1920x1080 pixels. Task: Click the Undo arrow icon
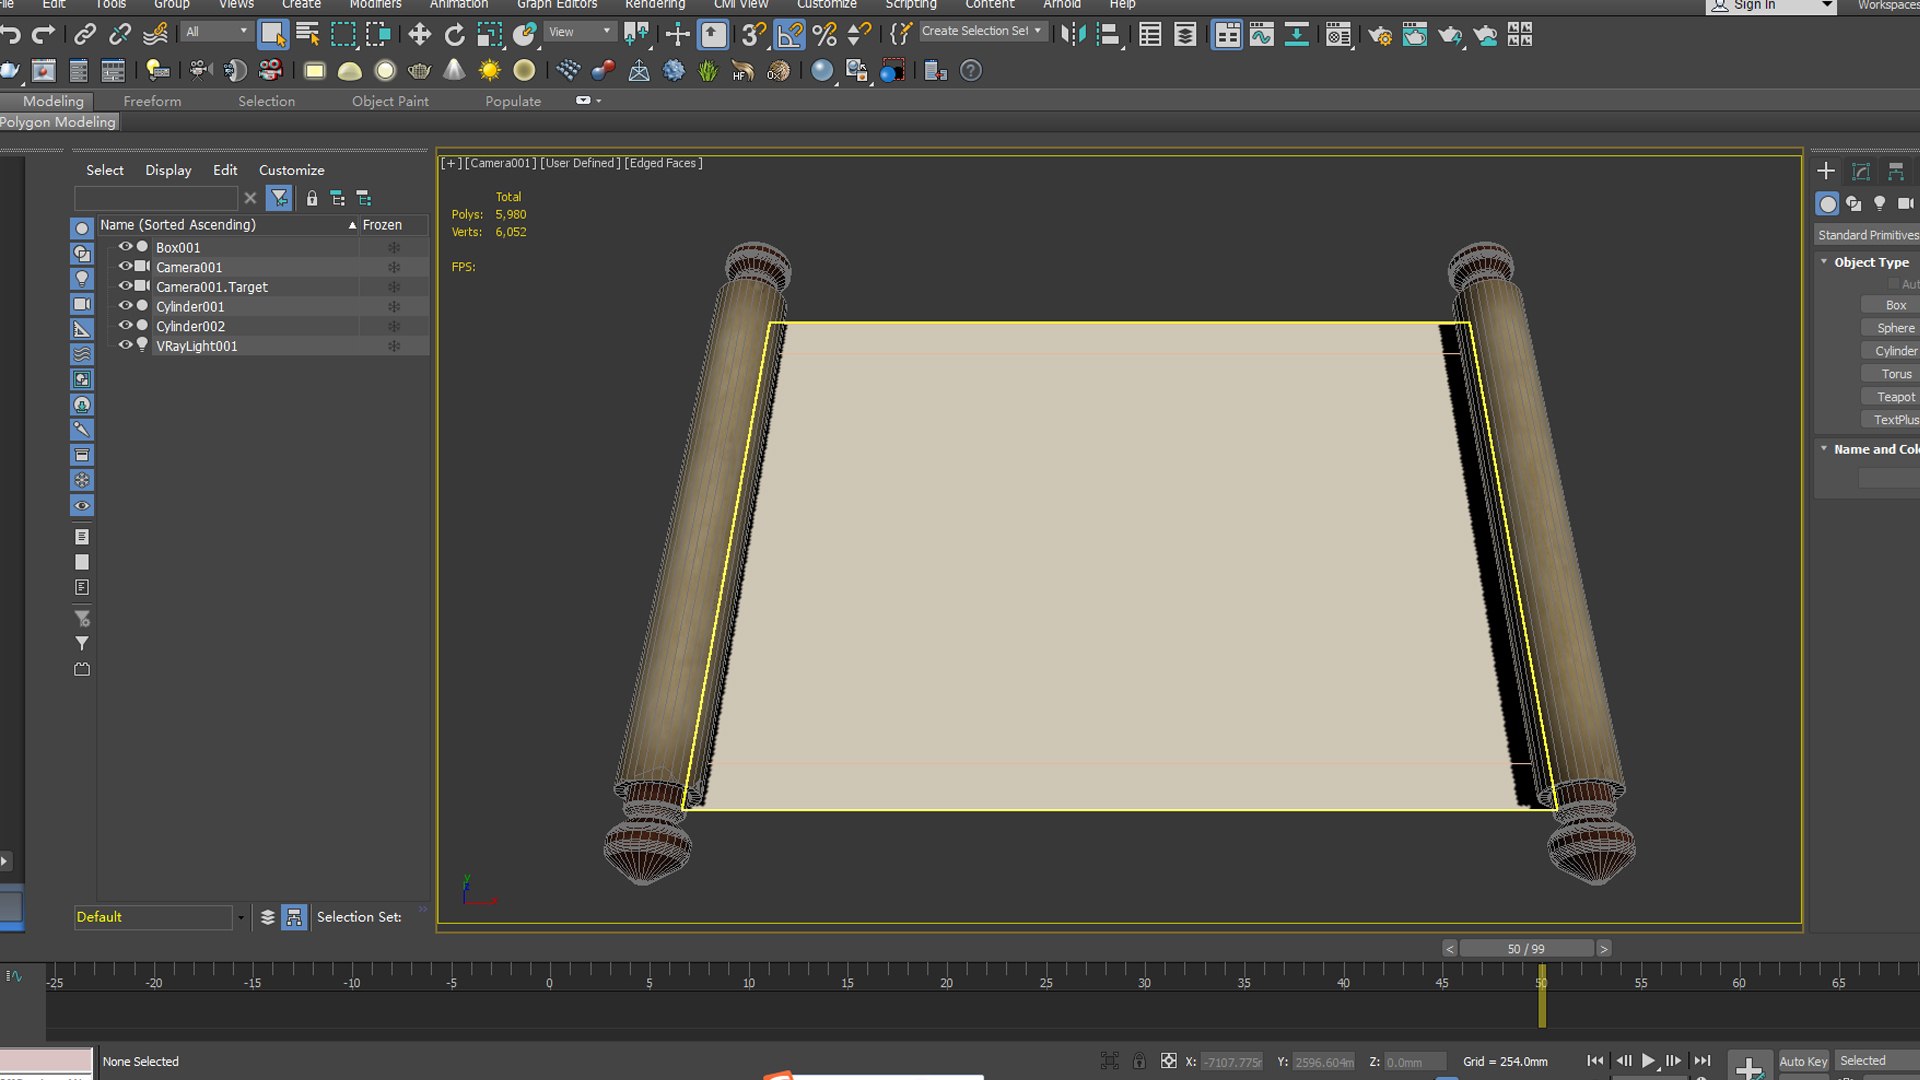(11, 35)
